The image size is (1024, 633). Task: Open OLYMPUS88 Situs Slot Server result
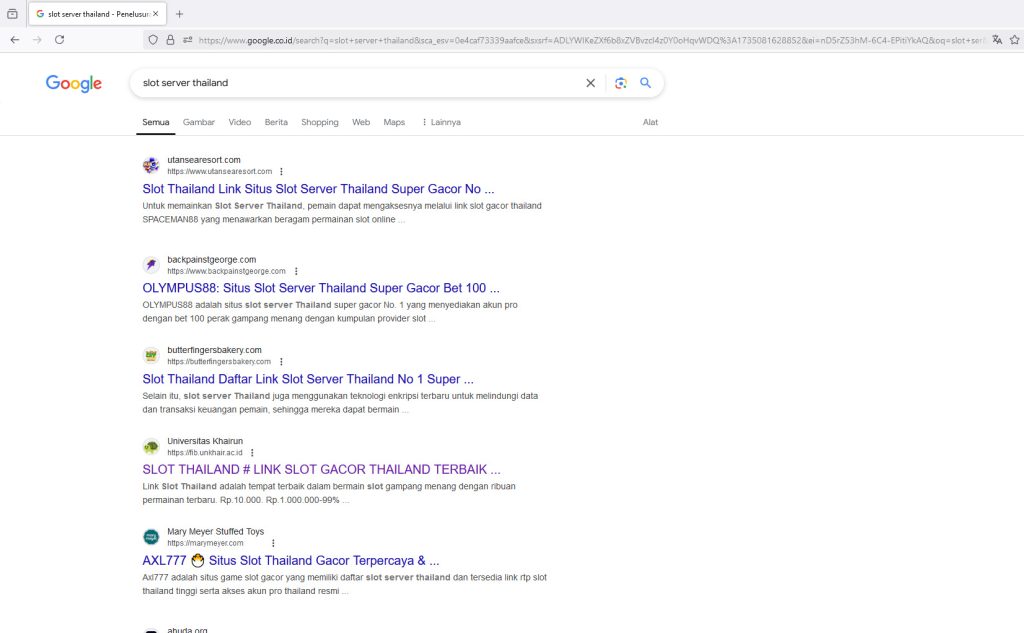[x=321, y=288]
